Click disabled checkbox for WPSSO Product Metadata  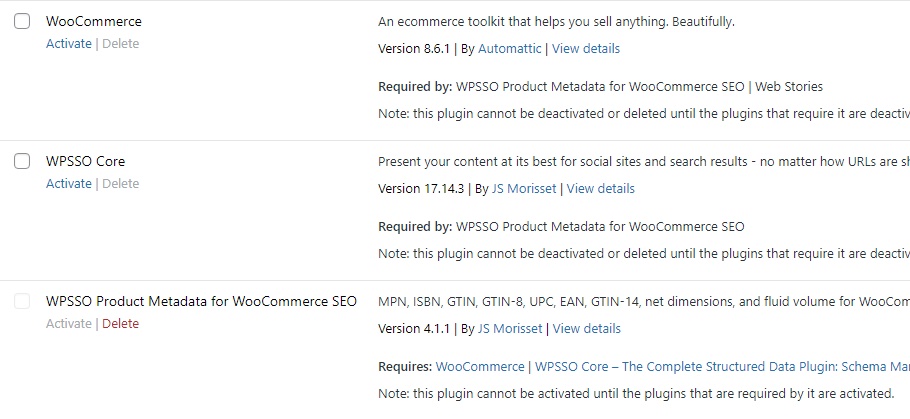tap(22, 302)
